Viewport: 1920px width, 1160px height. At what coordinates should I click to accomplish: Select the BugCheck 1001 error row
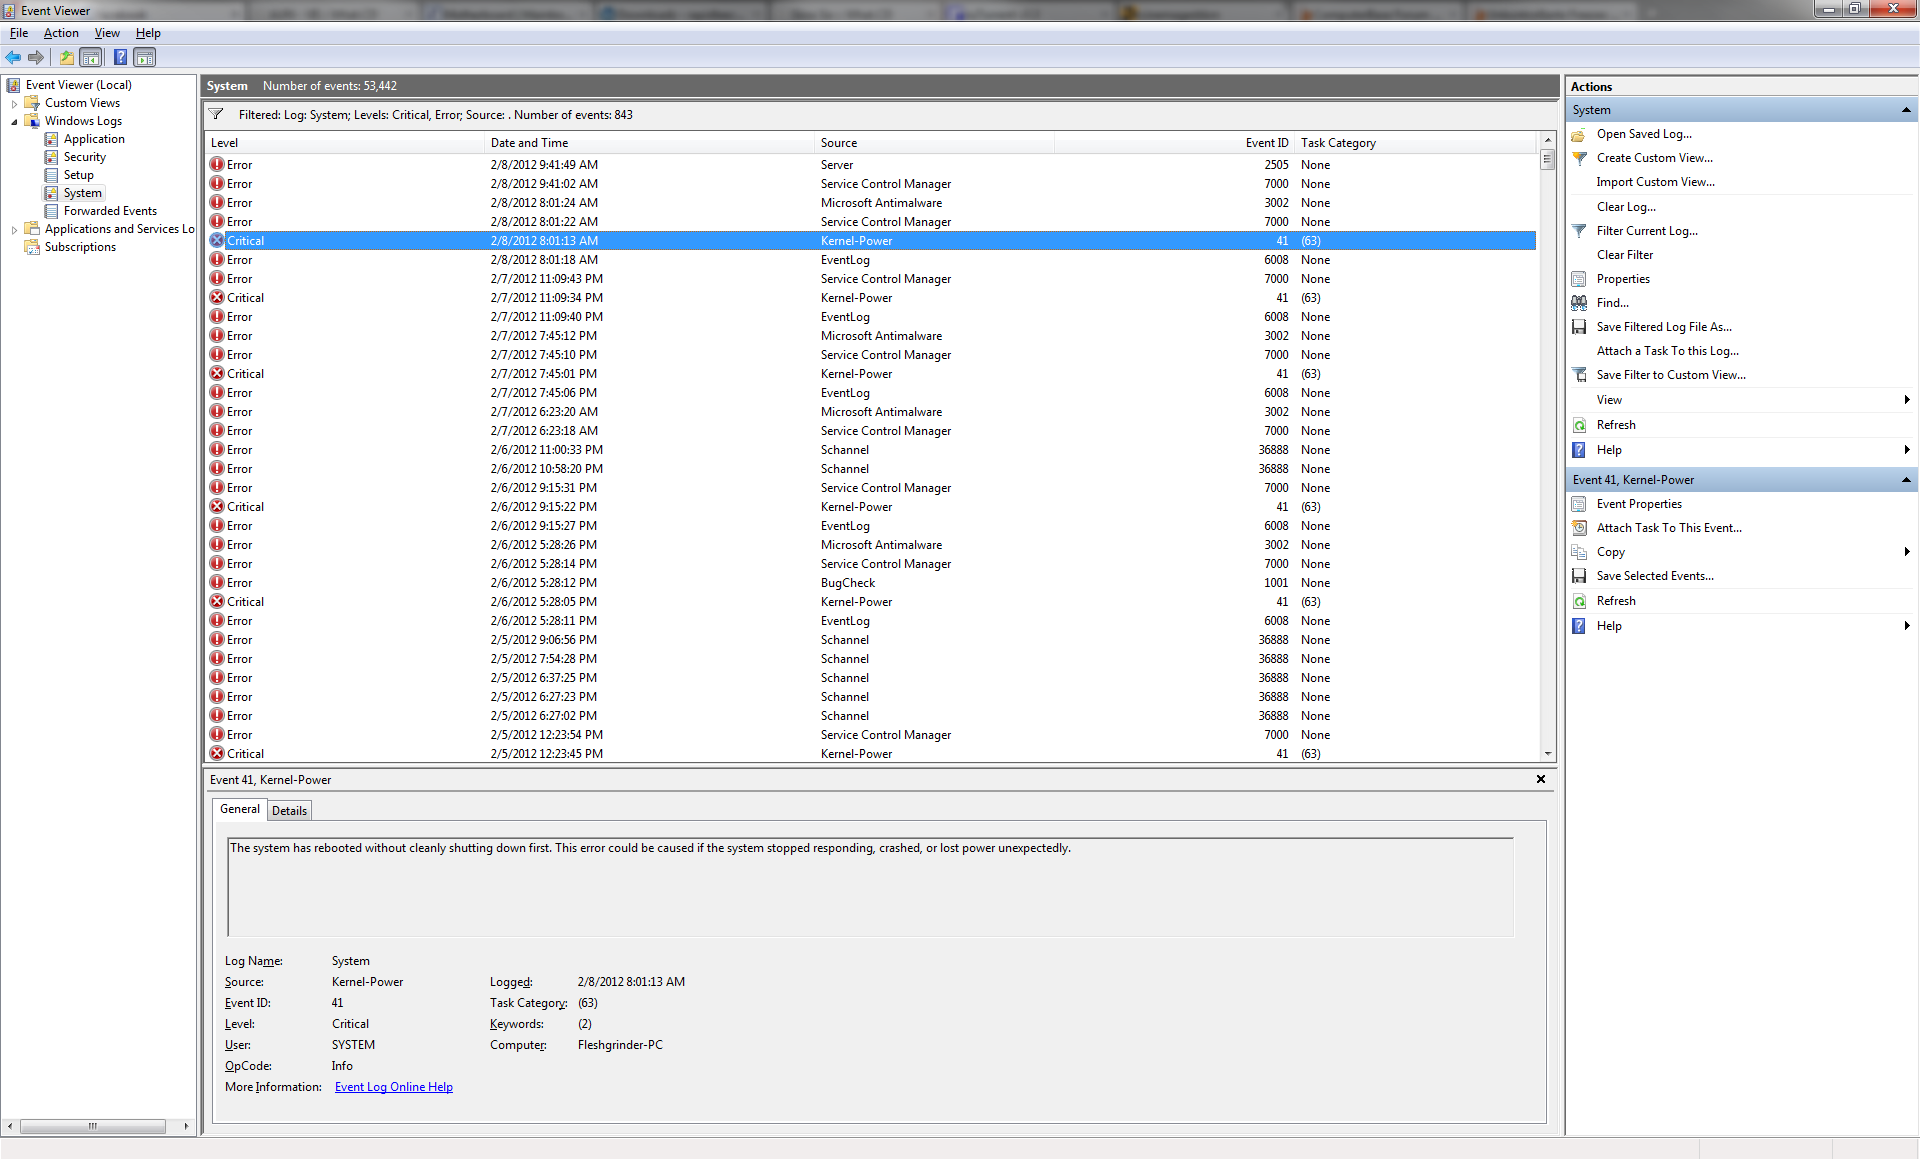tap(870, 583)
